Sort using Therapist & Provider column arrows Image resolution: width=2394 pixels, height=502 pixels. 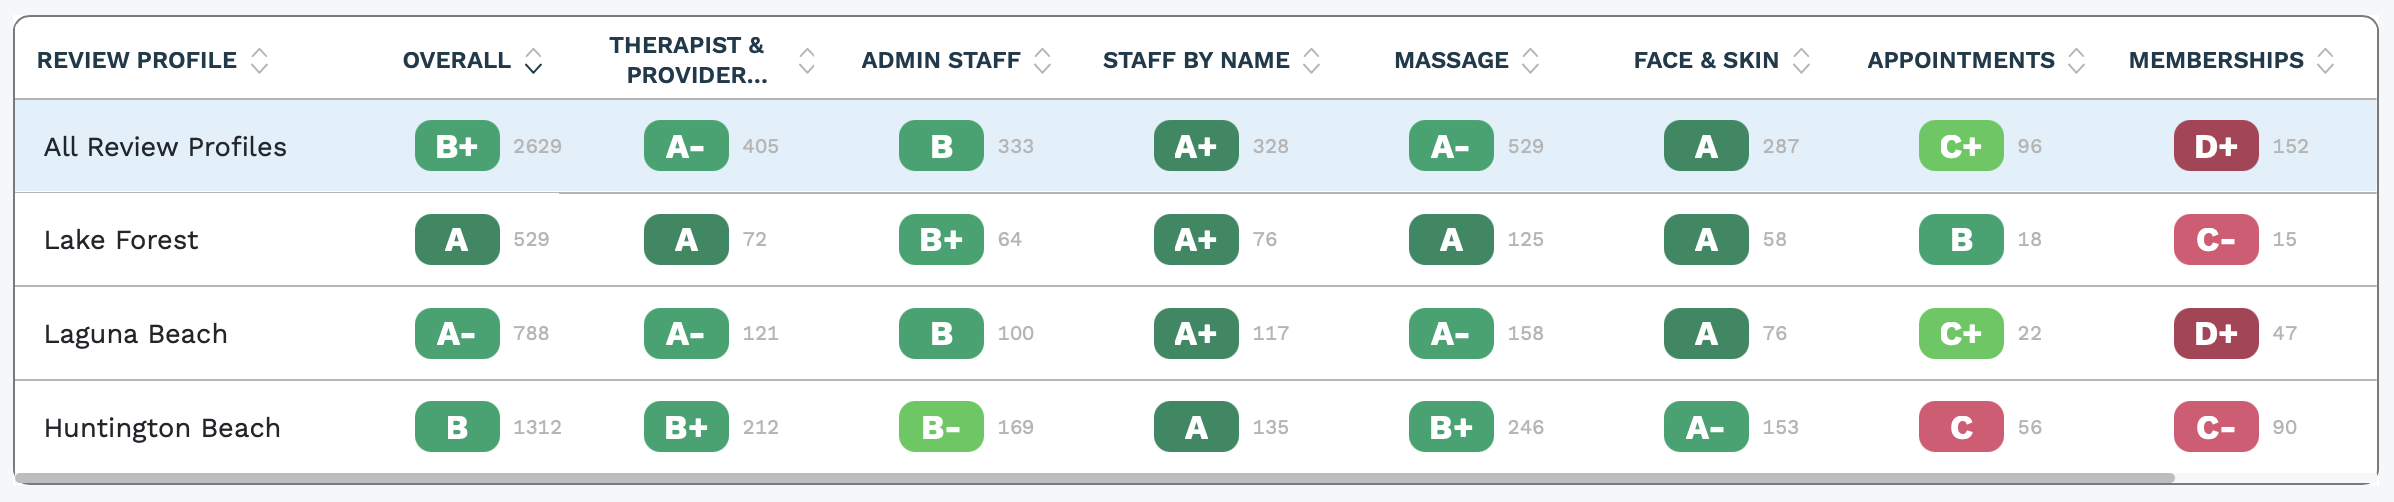(807, 61)
